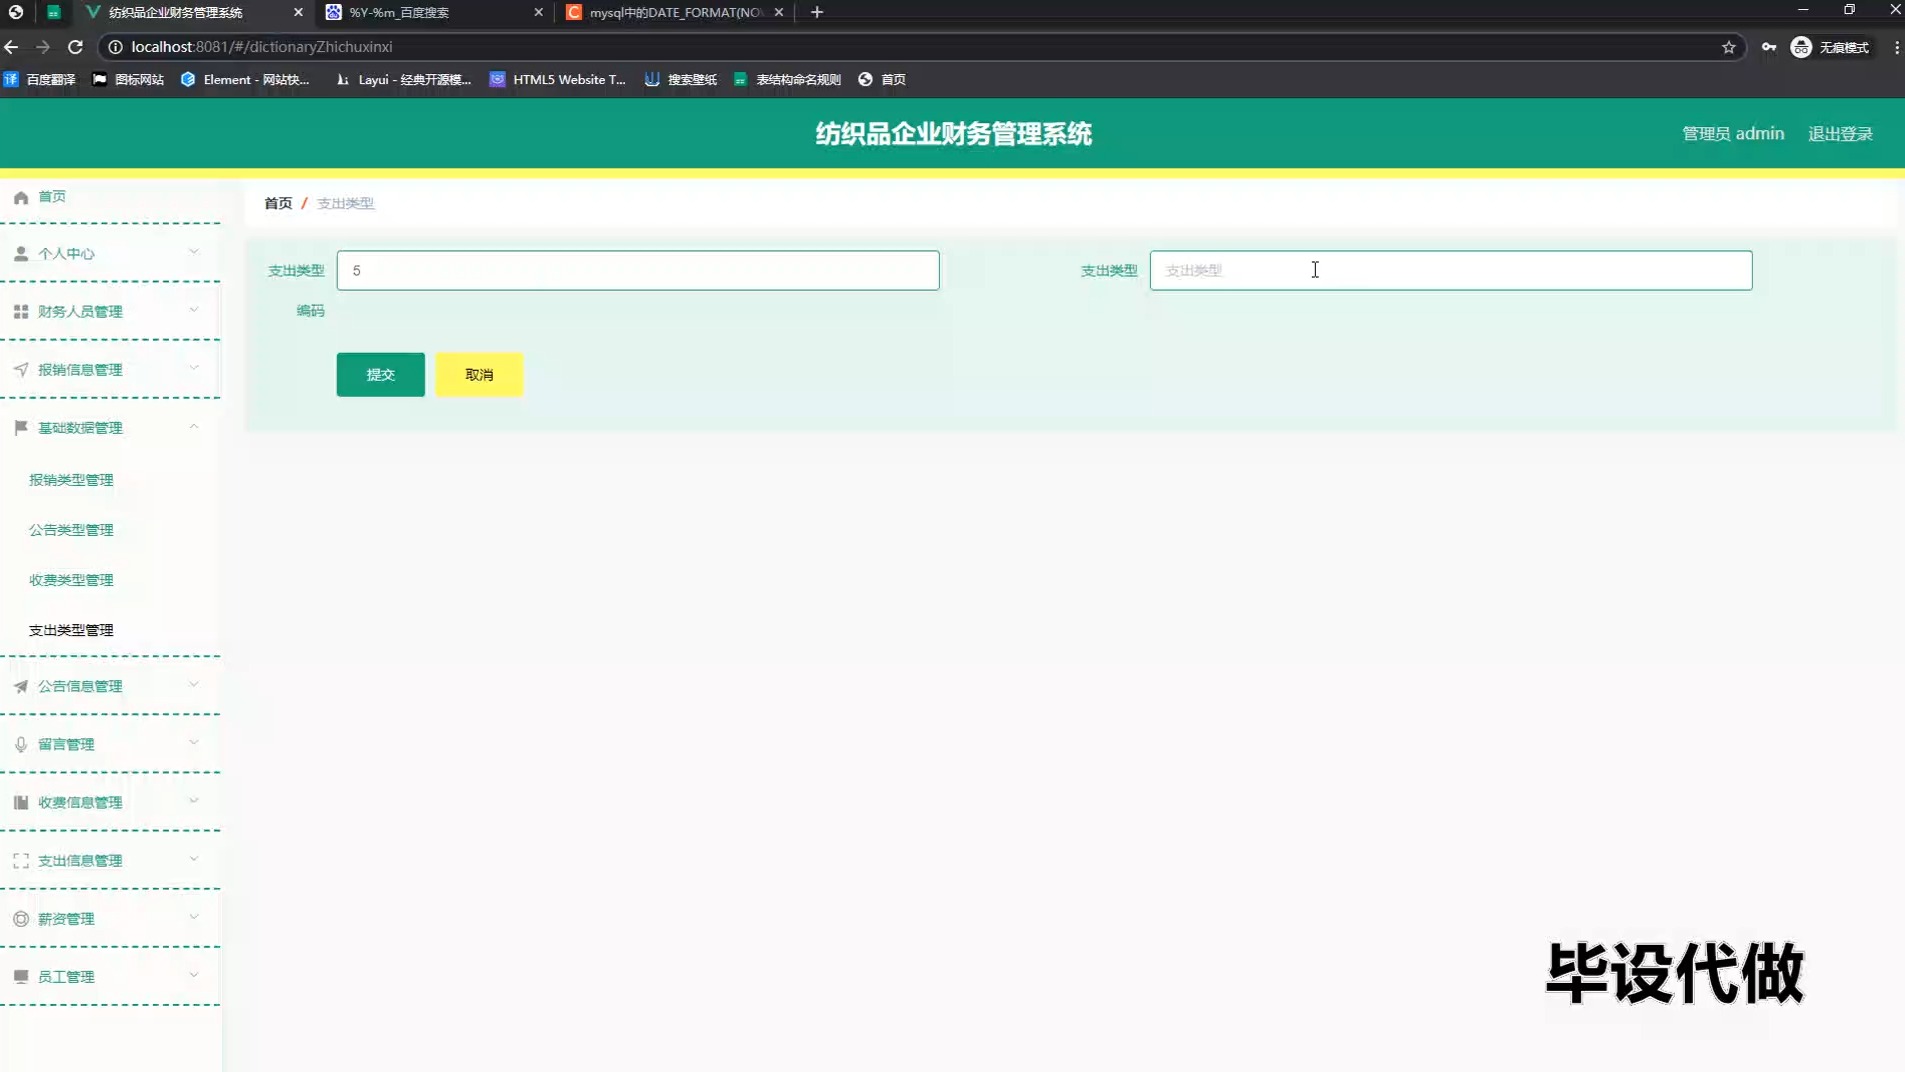Open the Element bookmark
This screenshot has height=1072, width=1905.
click(245, 79)
